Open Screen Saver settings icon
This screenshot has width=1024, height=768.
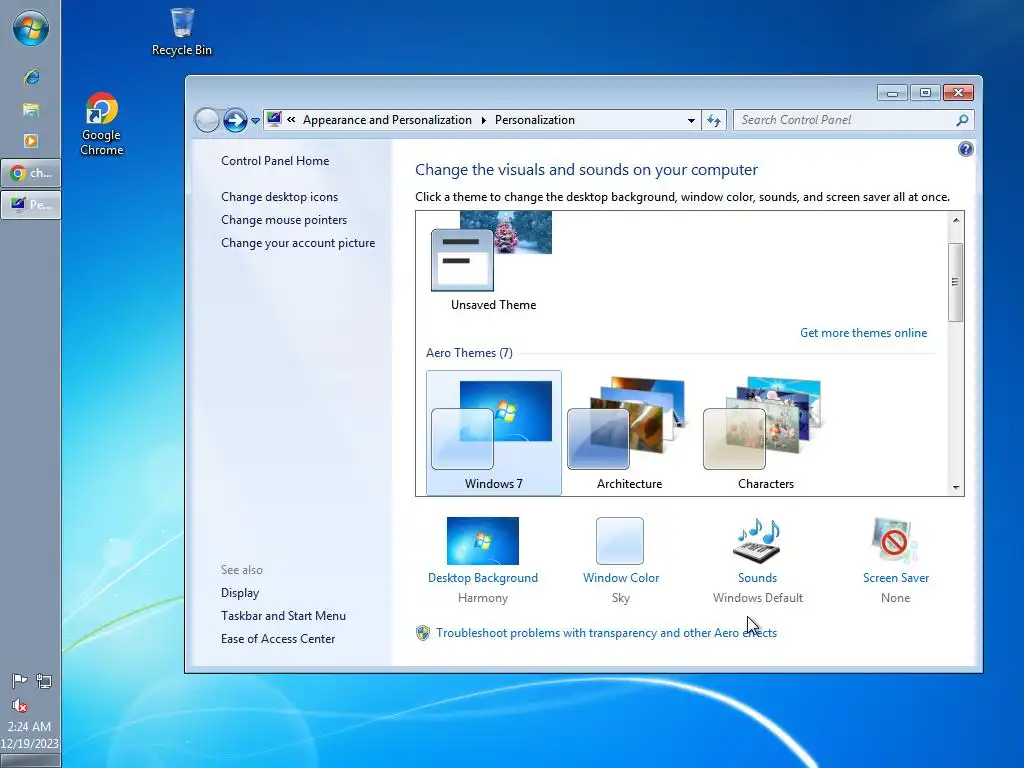click(895, 541)
